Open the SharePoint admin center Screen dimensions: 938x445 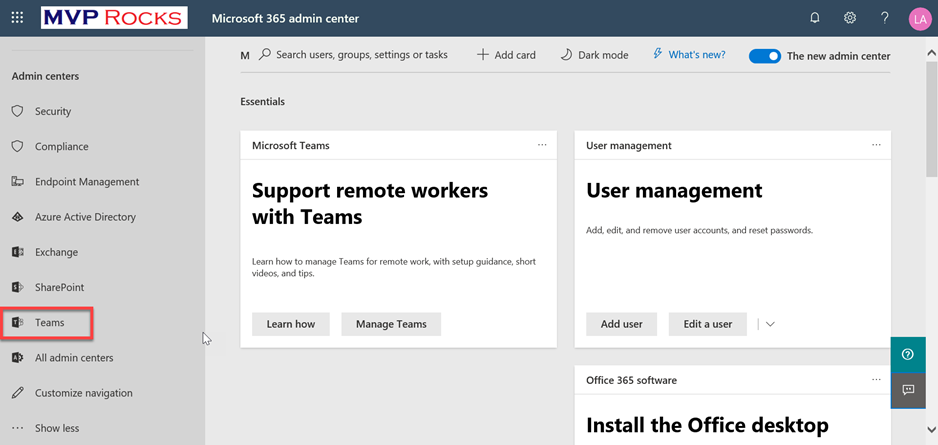tap(59, 288)
